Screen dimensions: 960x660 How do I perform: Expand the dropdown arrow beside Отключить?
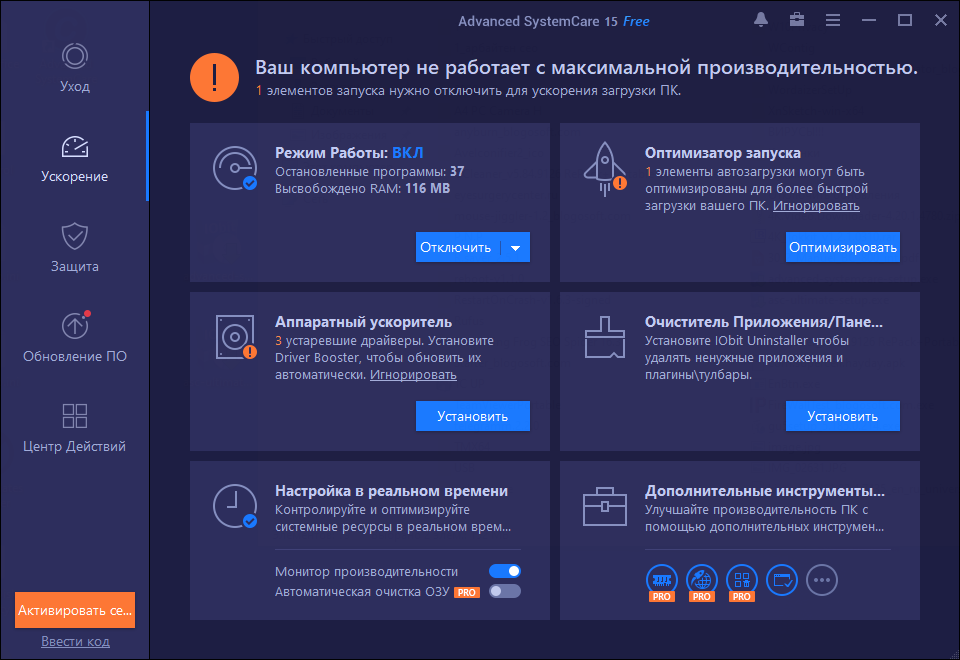point(516,247)
